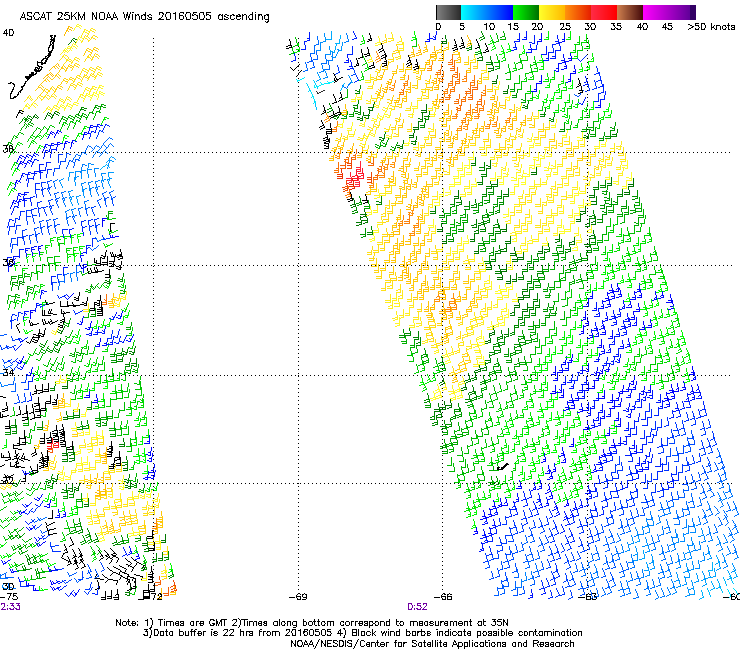Click the brown 35-40 knots legend swatch
Viewport: 740px width, 650px height.
click(630, 12)
